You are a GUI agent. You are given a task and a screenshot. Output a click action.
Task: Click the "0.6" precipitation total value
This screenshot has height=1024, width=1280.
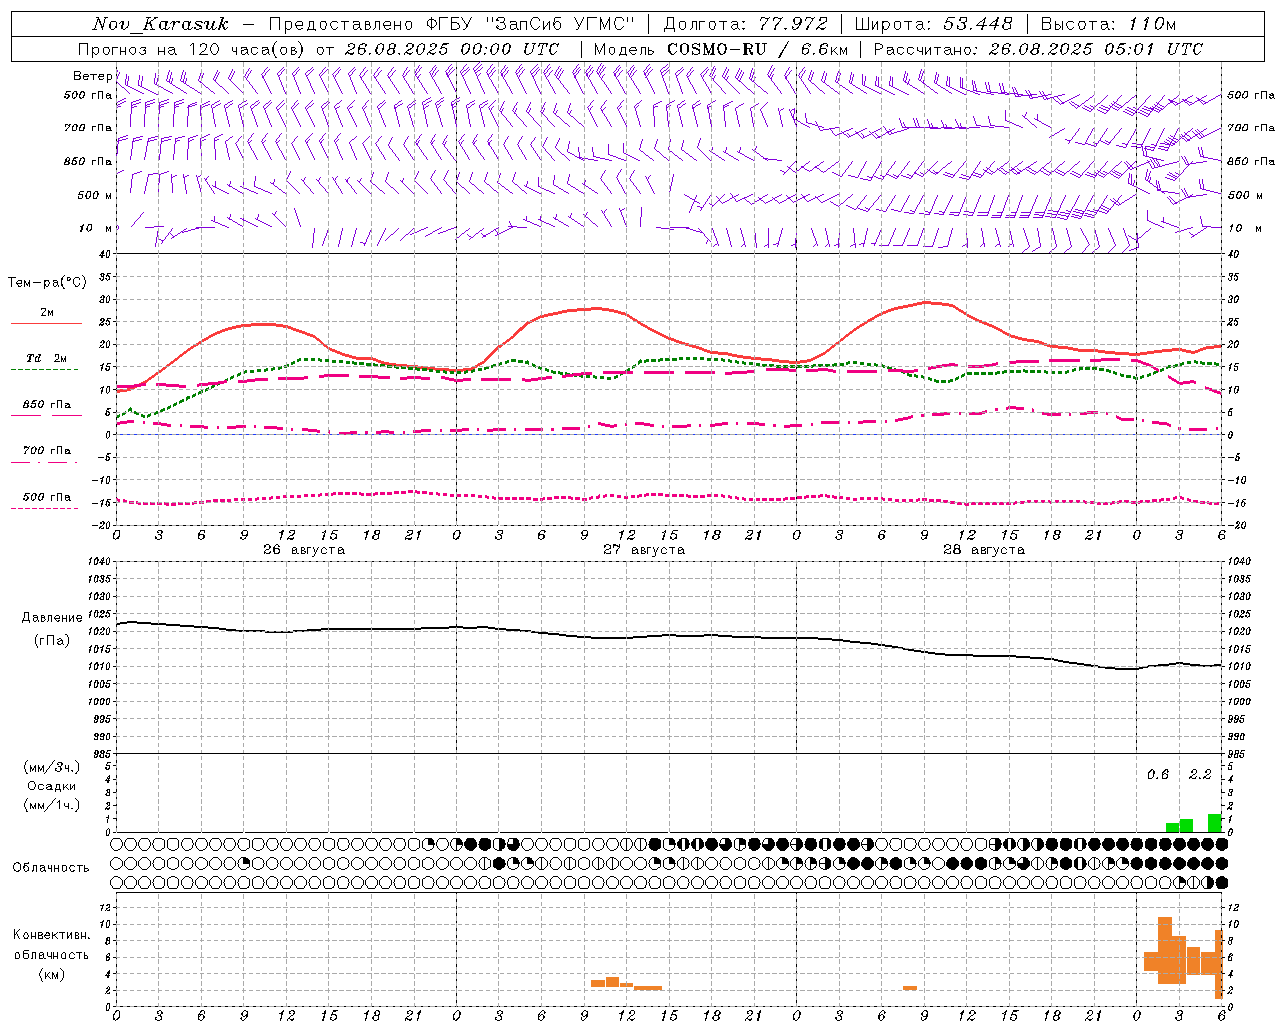coord(1158,775)
